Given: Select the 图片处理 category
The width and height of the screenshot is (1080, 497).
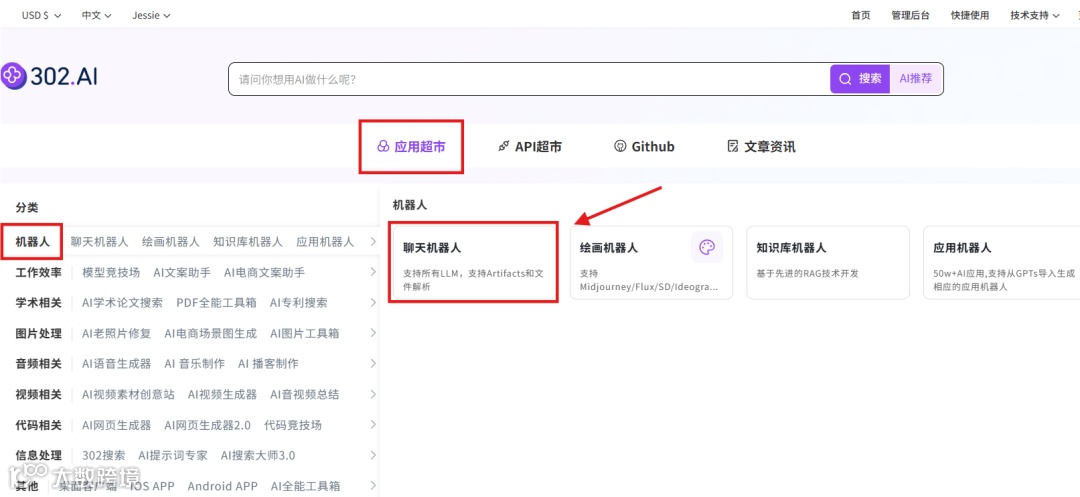Looking at the screenshot, I should click(39, 333).
